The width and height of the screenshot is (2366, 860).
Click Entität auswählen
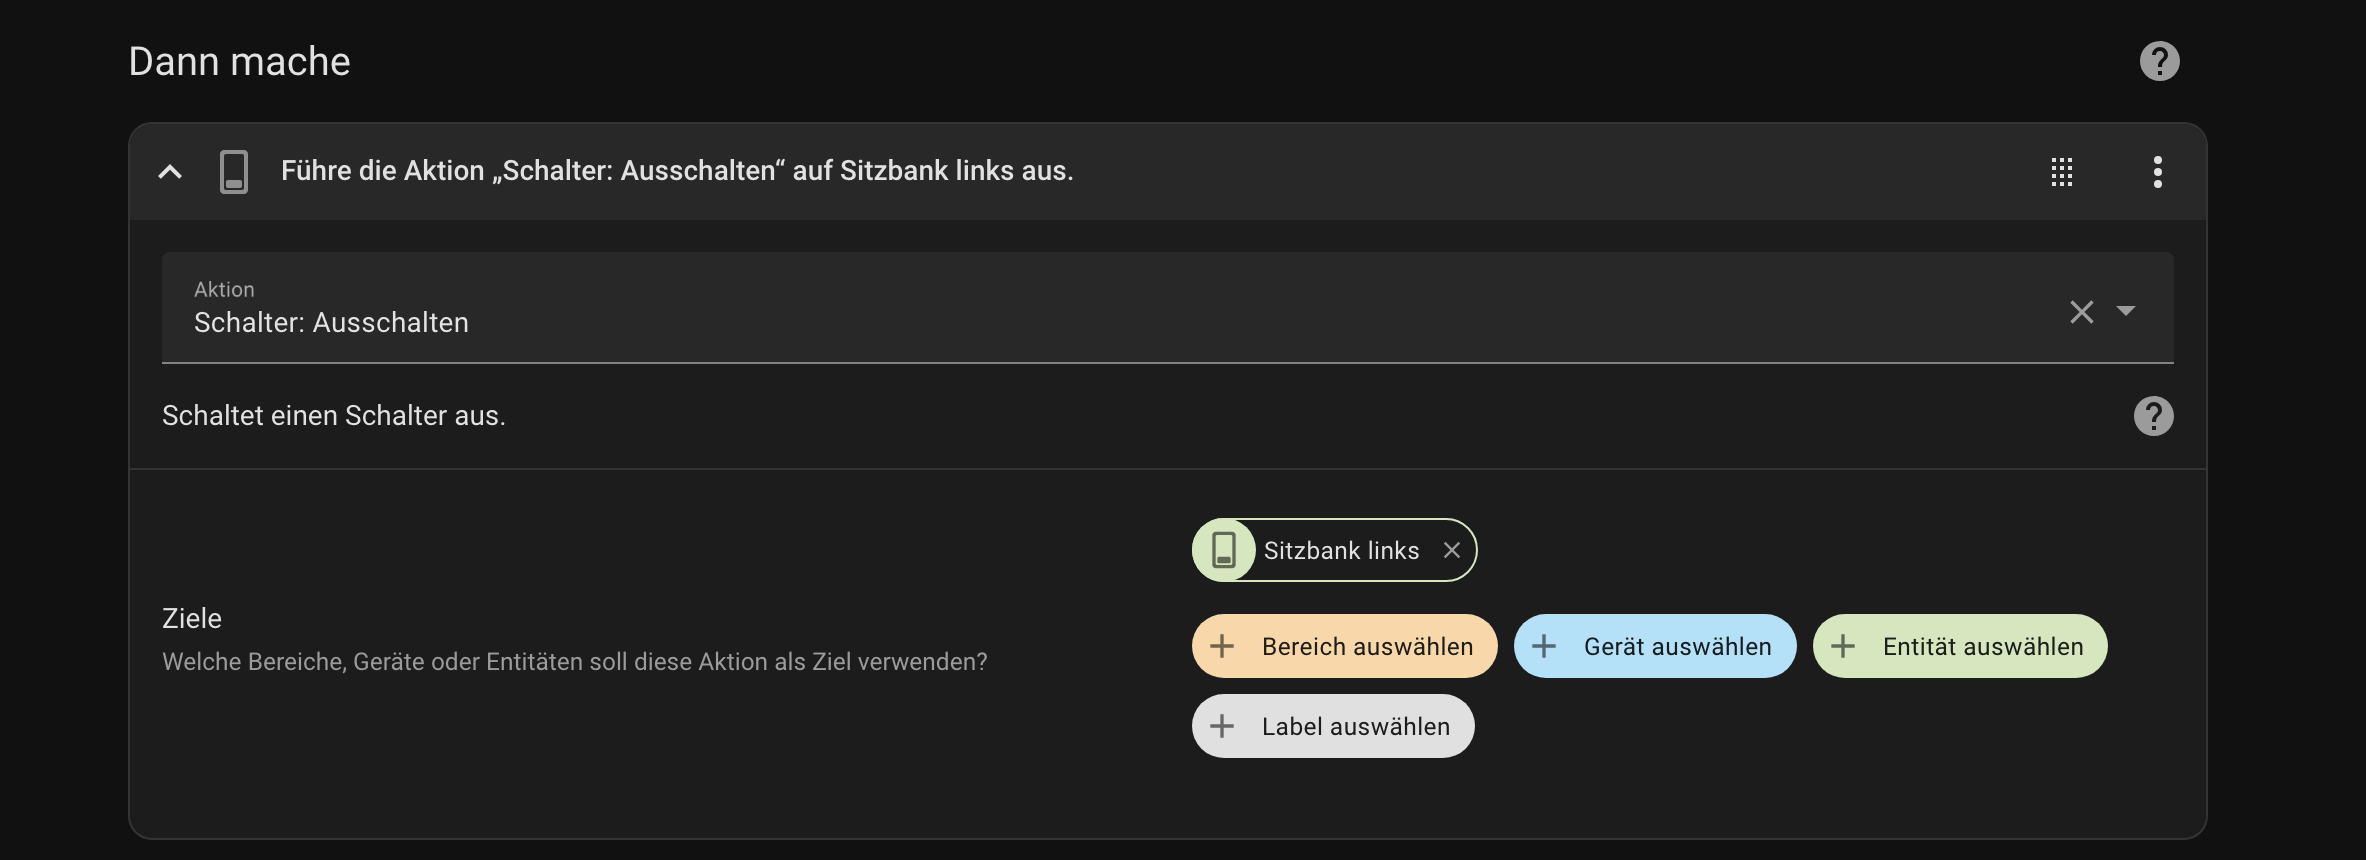1959,646
